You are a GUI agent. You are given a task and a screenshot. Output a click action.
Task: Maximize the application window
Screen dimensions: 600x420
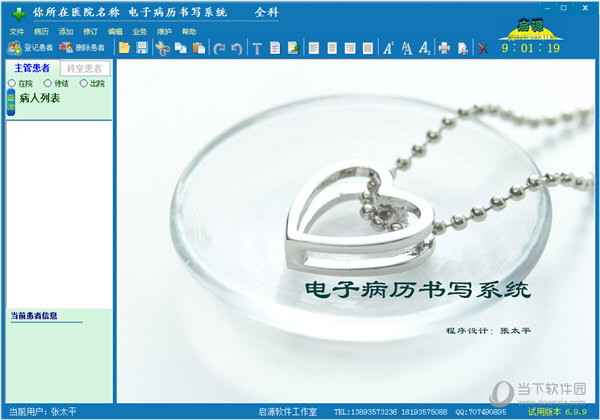[x=564, y=8]
